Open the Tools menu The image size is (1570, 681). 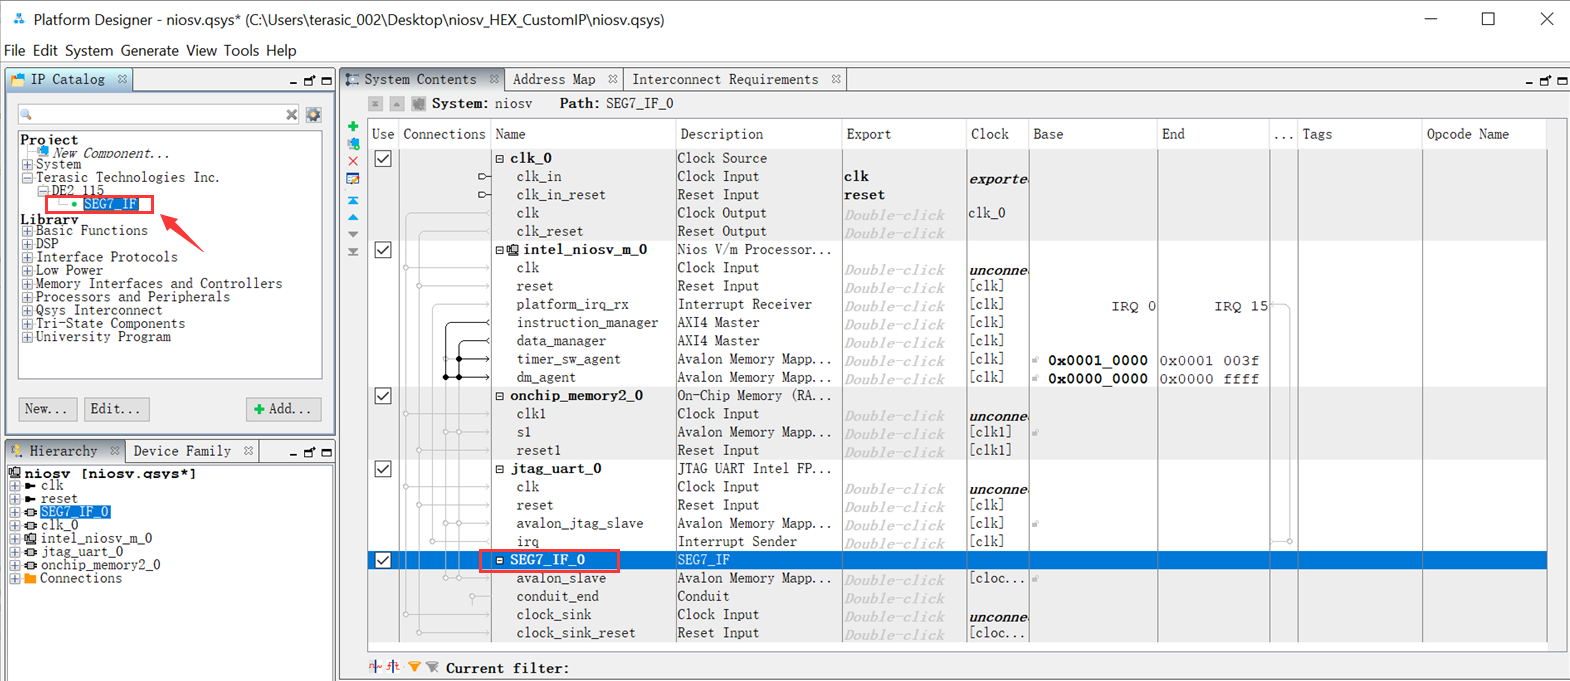pos(241,50)
